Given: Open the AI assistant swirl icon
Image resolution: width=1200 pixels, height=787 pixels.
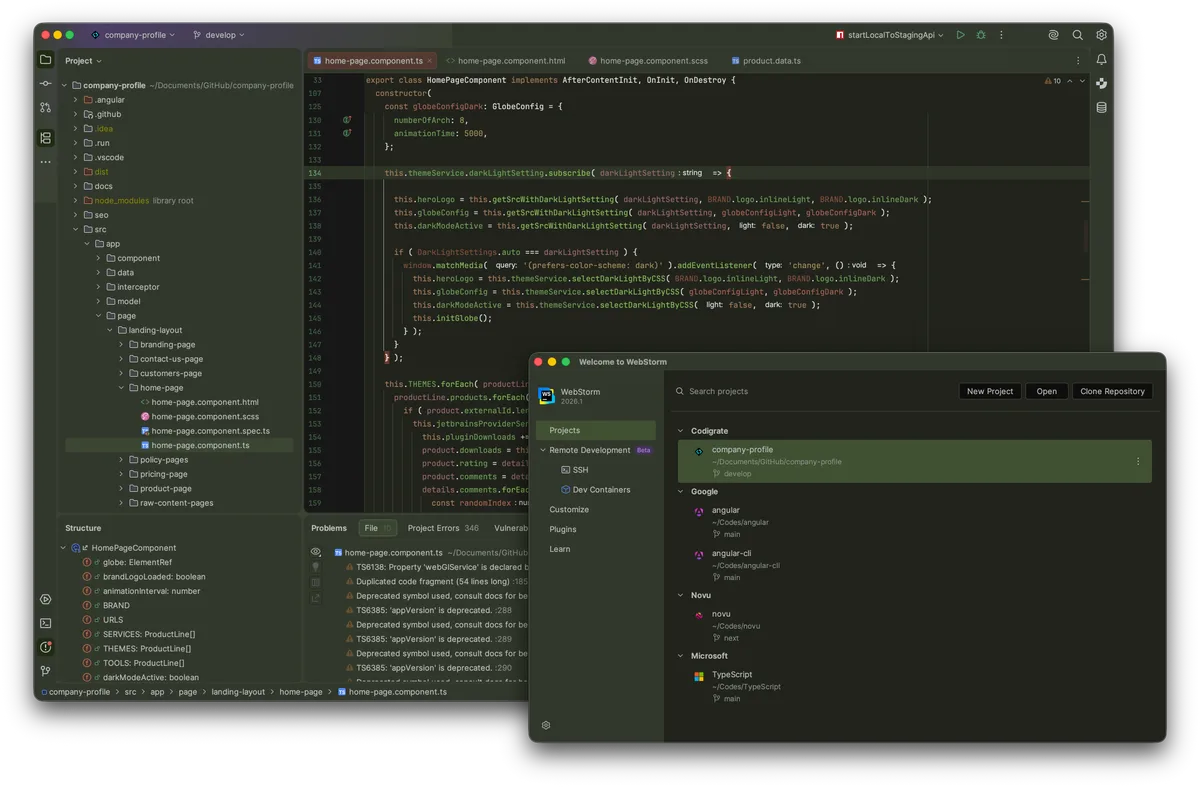Looking at the screenshot, I should point(1053,35).
